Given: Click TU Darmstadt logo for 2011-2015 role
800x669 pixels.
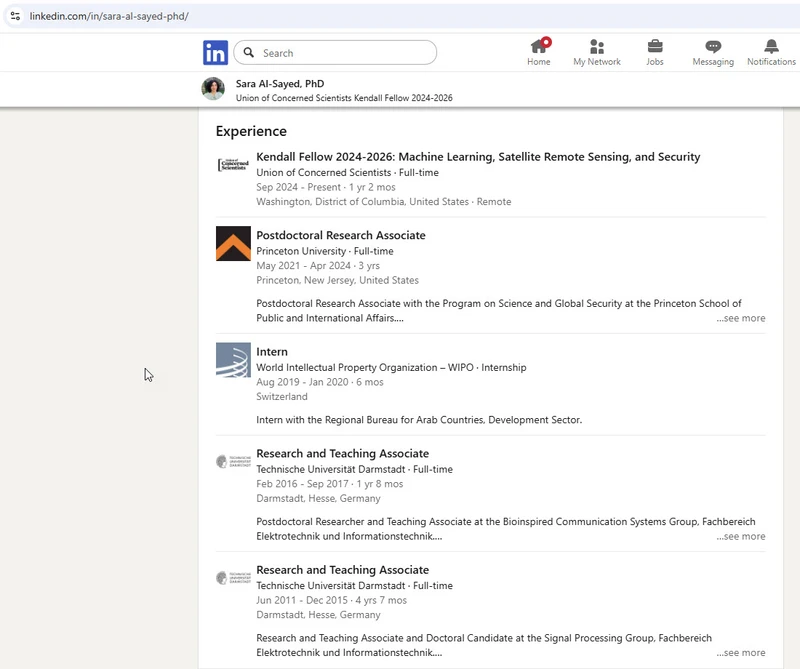Looking at the screenshot, I should coord(233,578).
